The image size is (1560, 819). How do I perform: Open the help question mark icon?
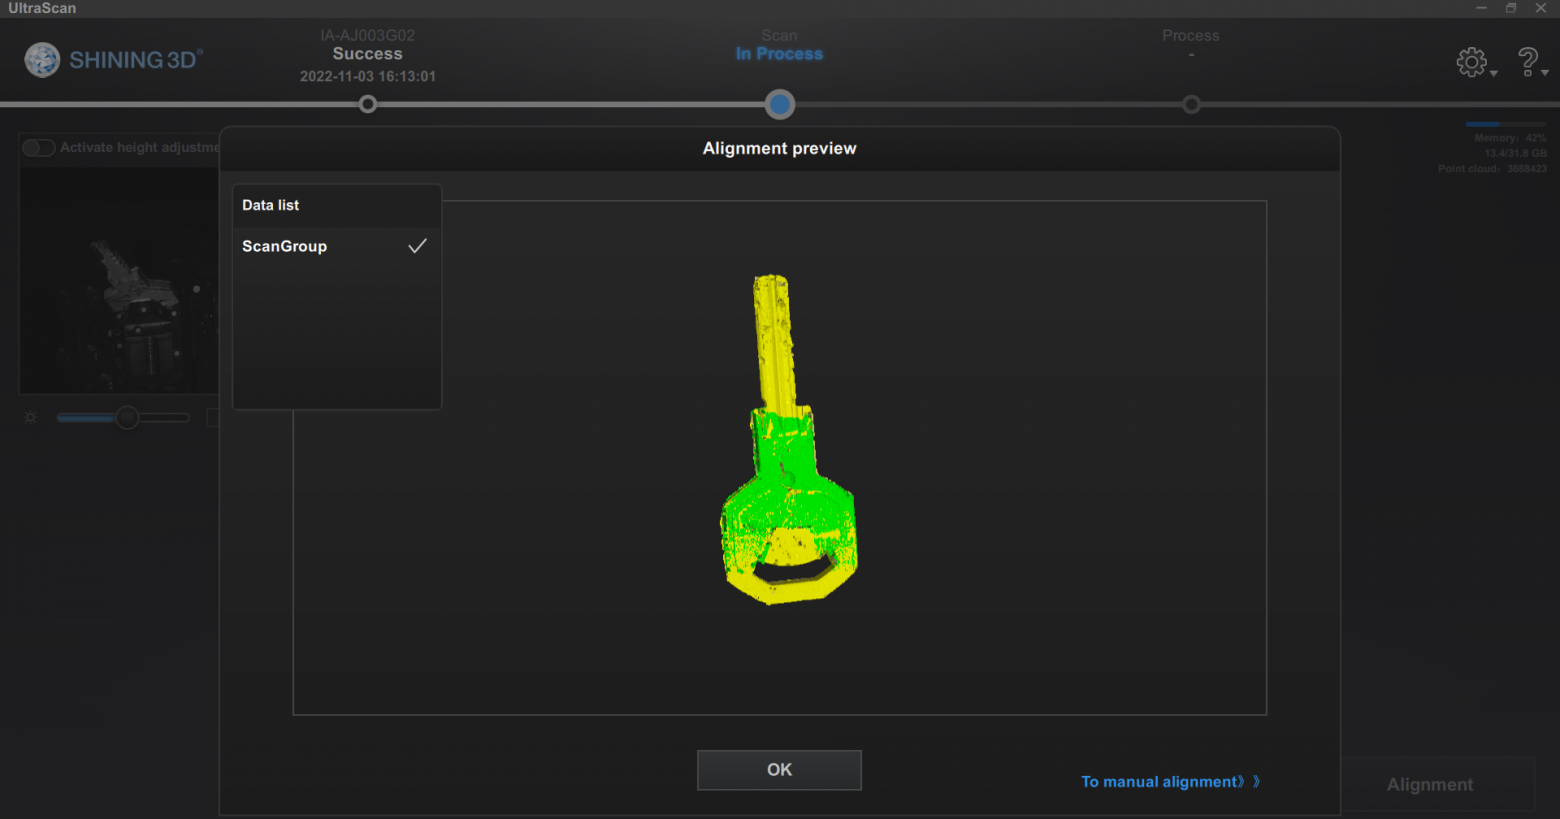click(x=1527, y=62)
